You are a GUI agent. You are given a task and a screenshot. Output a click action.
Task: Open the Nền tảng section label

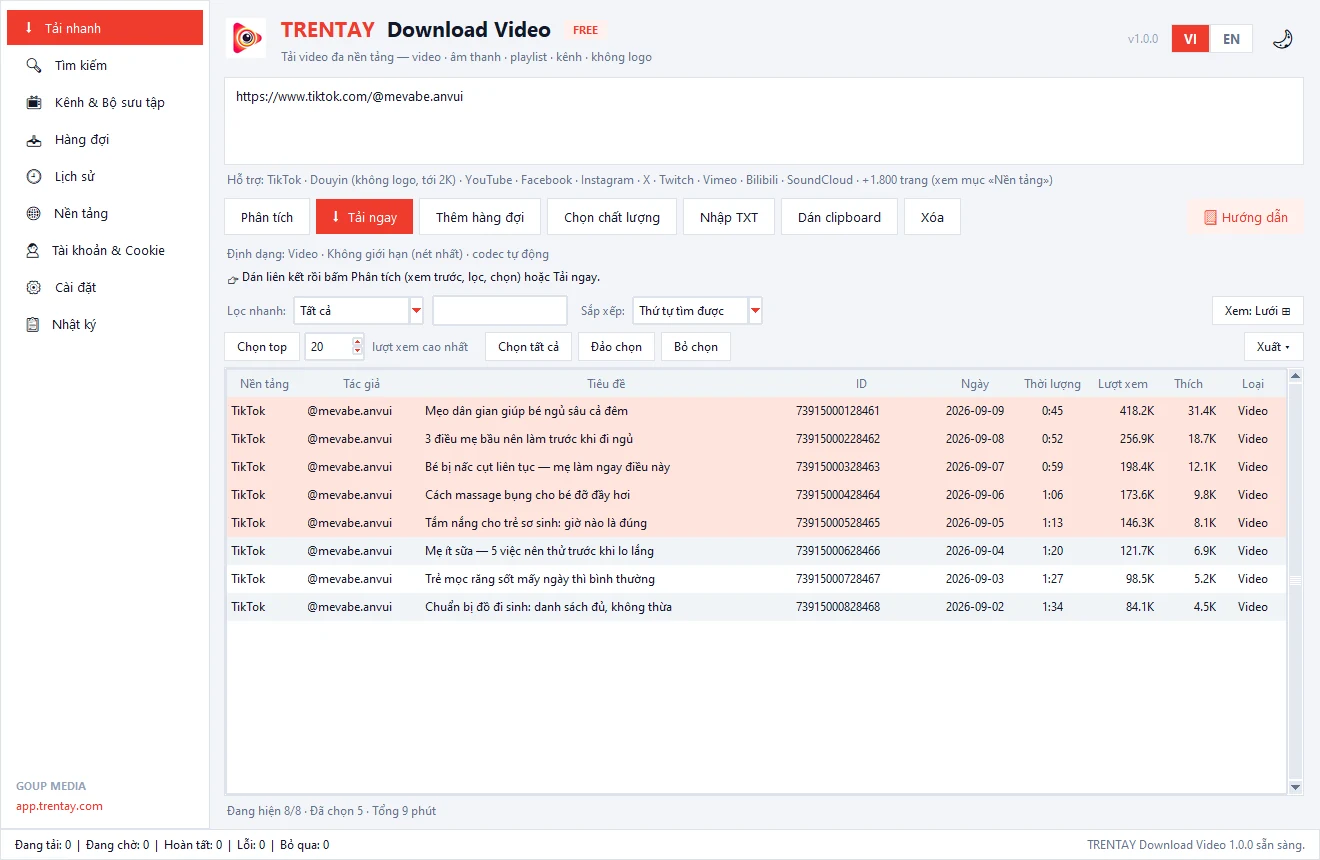(x=81, y=213)
